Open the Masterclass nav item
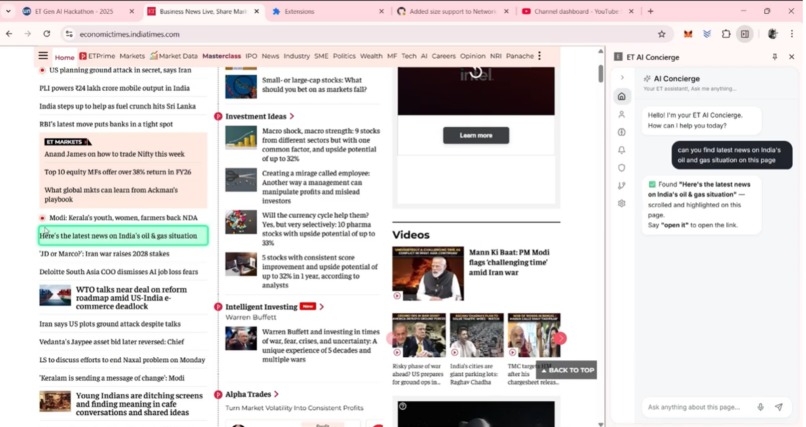Viewport: 806px width, 427px height. pyautogui.click(x=222, y=56)
